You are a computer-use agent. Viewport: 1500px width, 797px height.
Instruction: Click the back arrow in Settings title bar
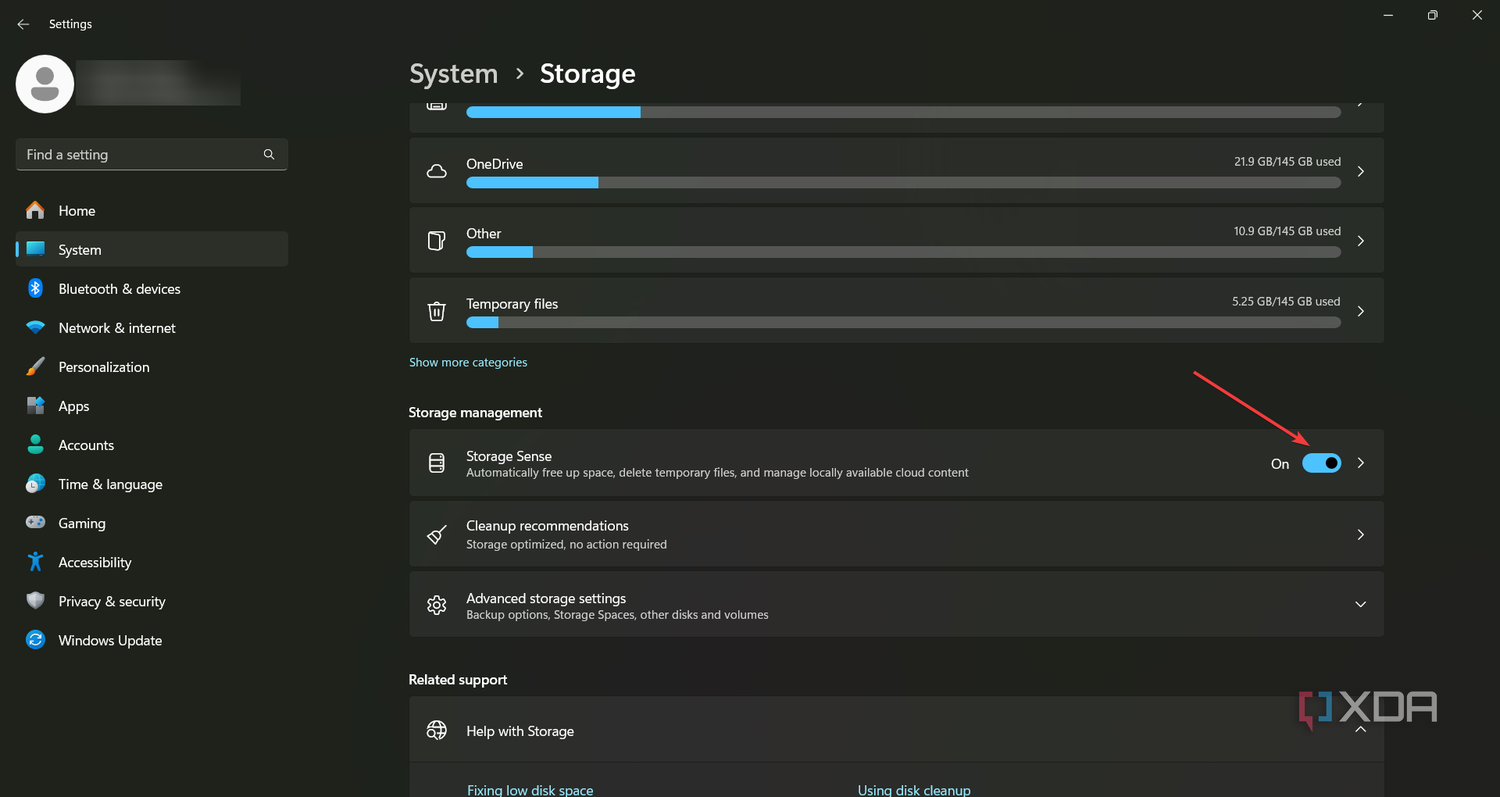point(23,24)
